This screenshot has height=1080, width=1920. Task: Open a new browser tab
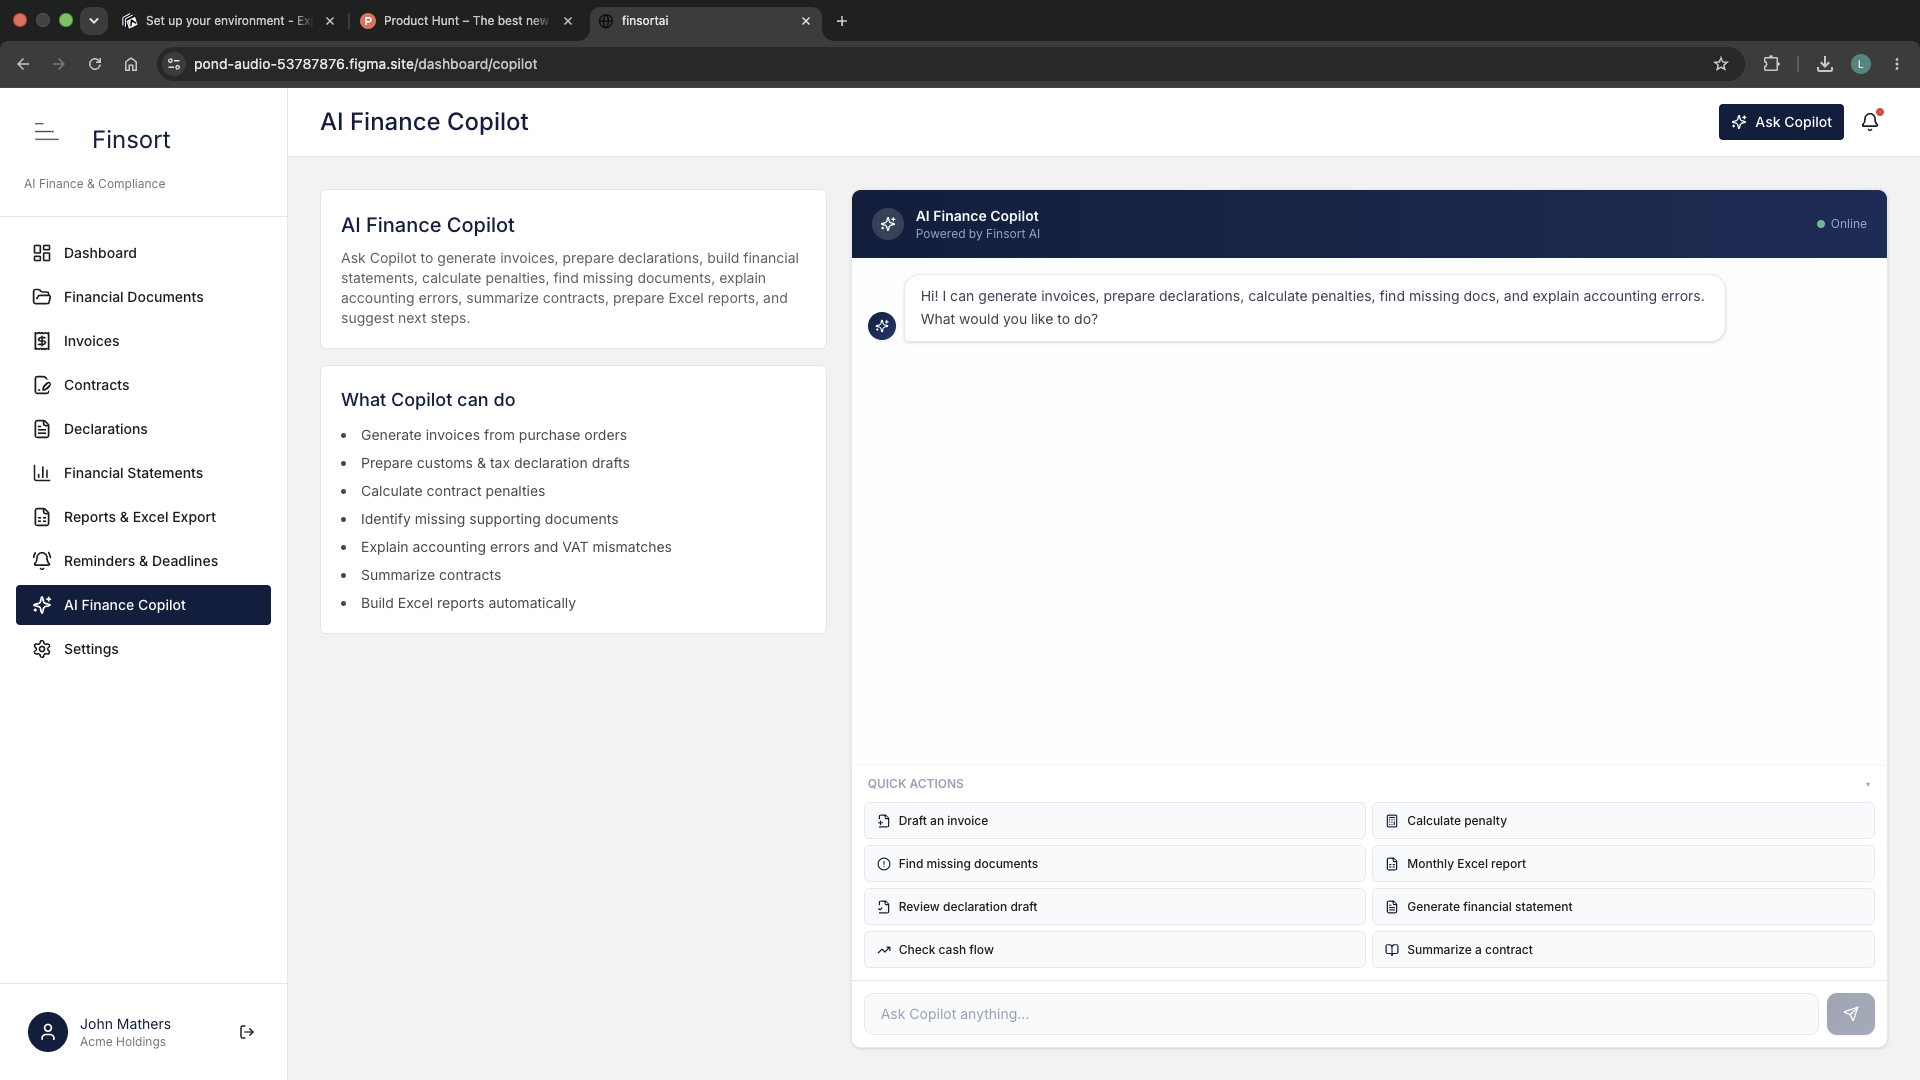point(842,21)
